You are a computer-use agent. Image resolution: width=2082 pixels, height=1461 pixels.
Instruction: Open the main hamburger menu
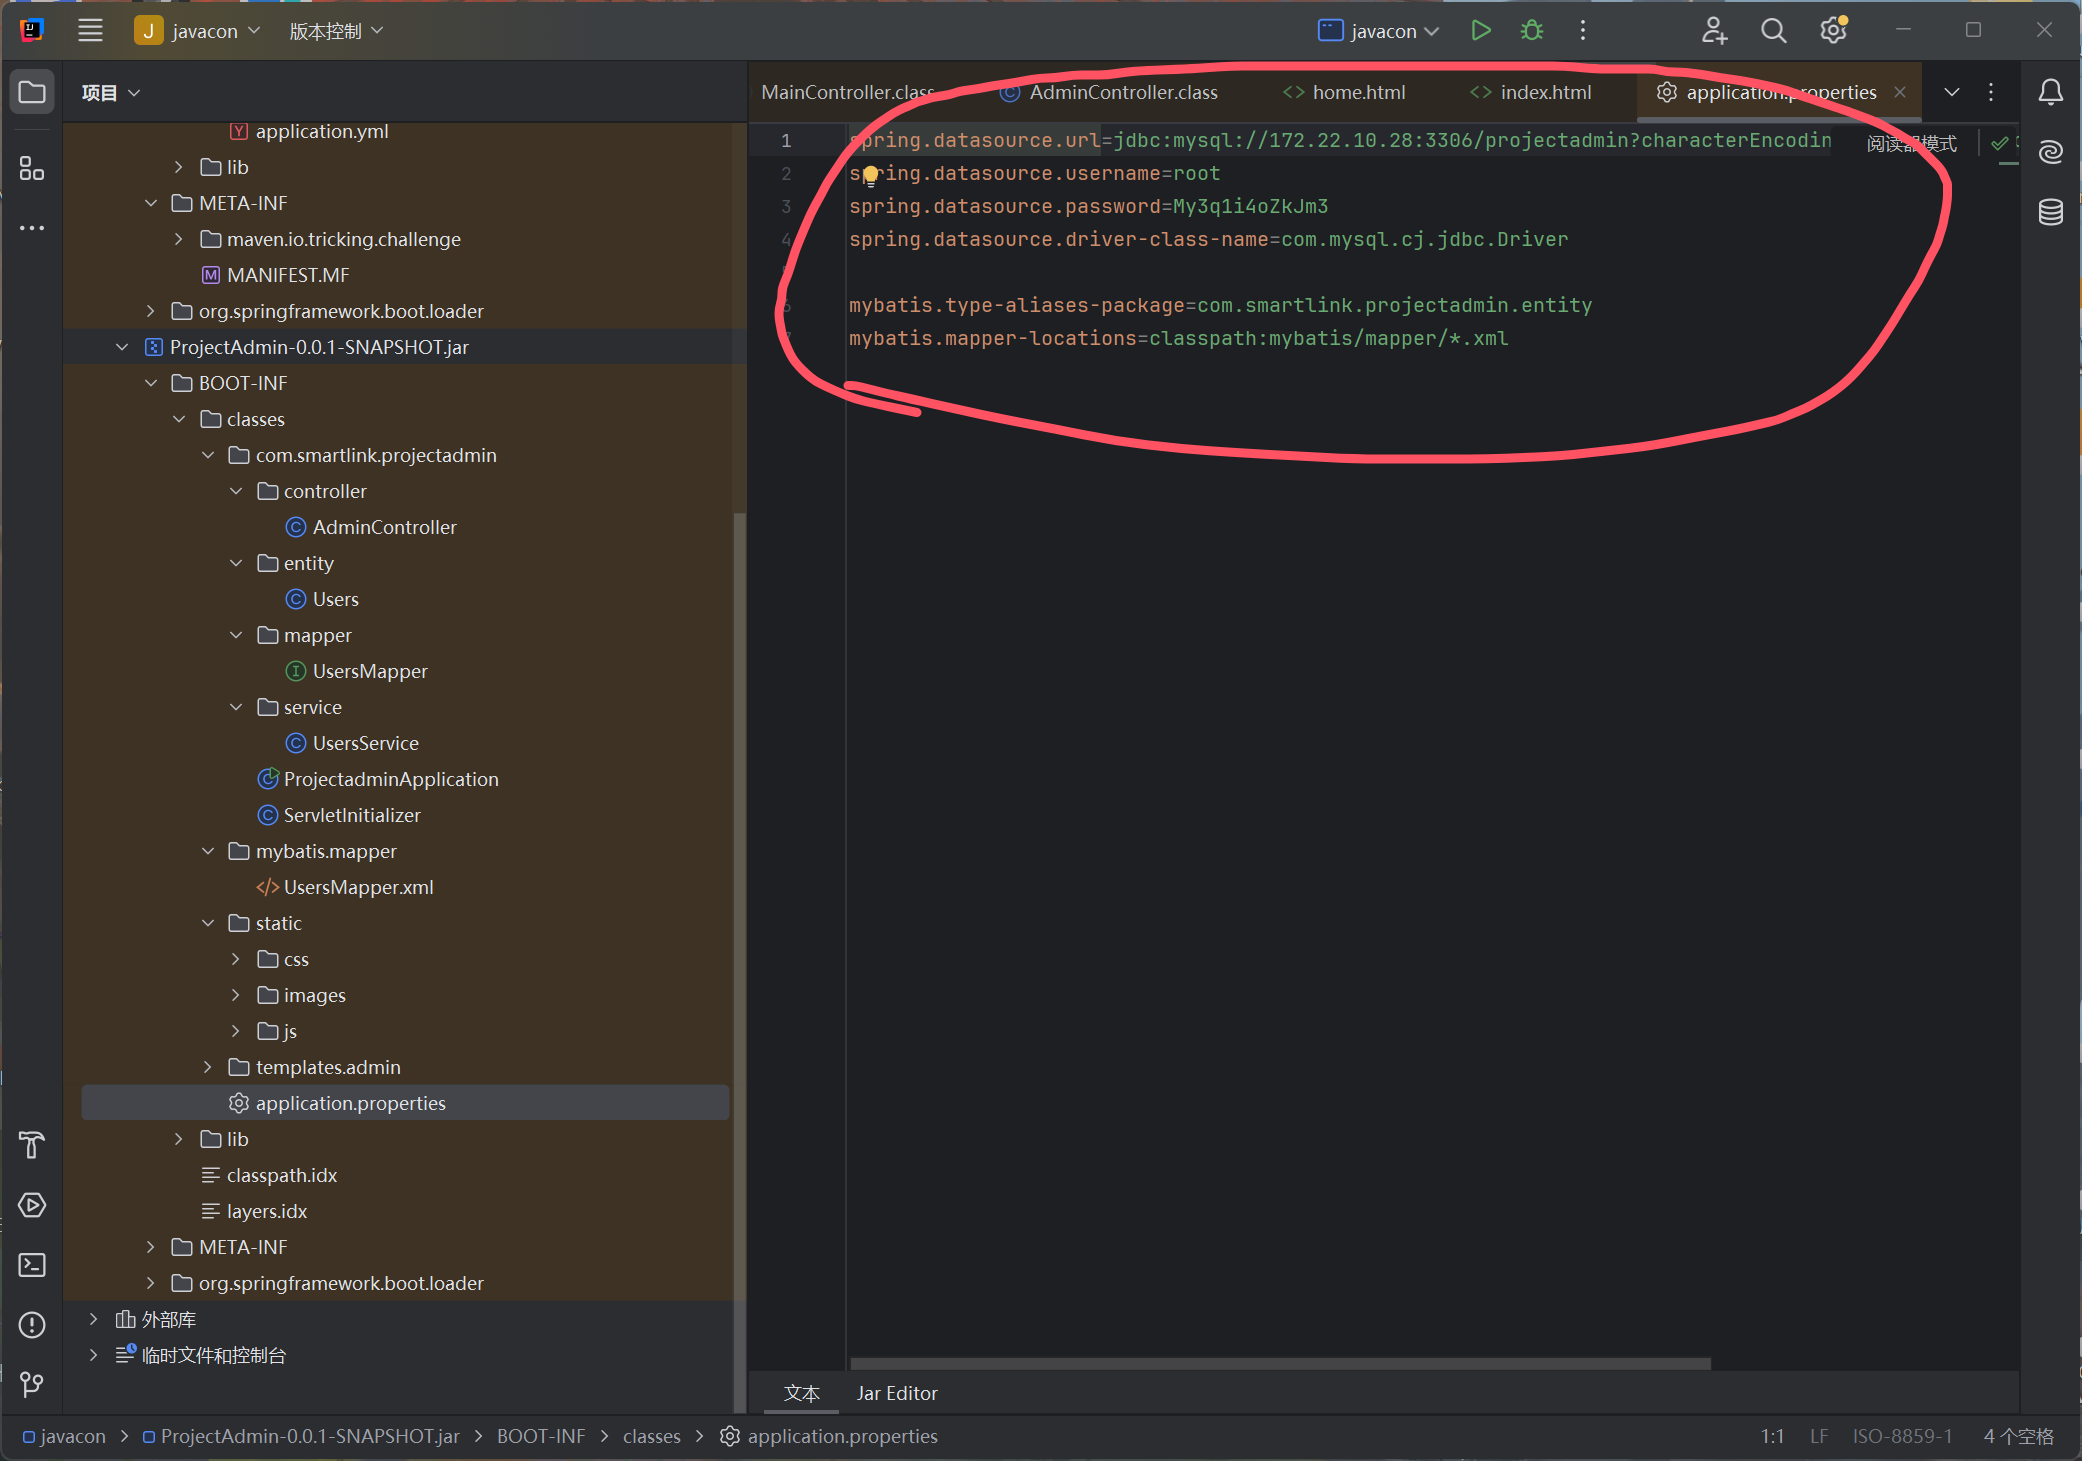point(90,31)
